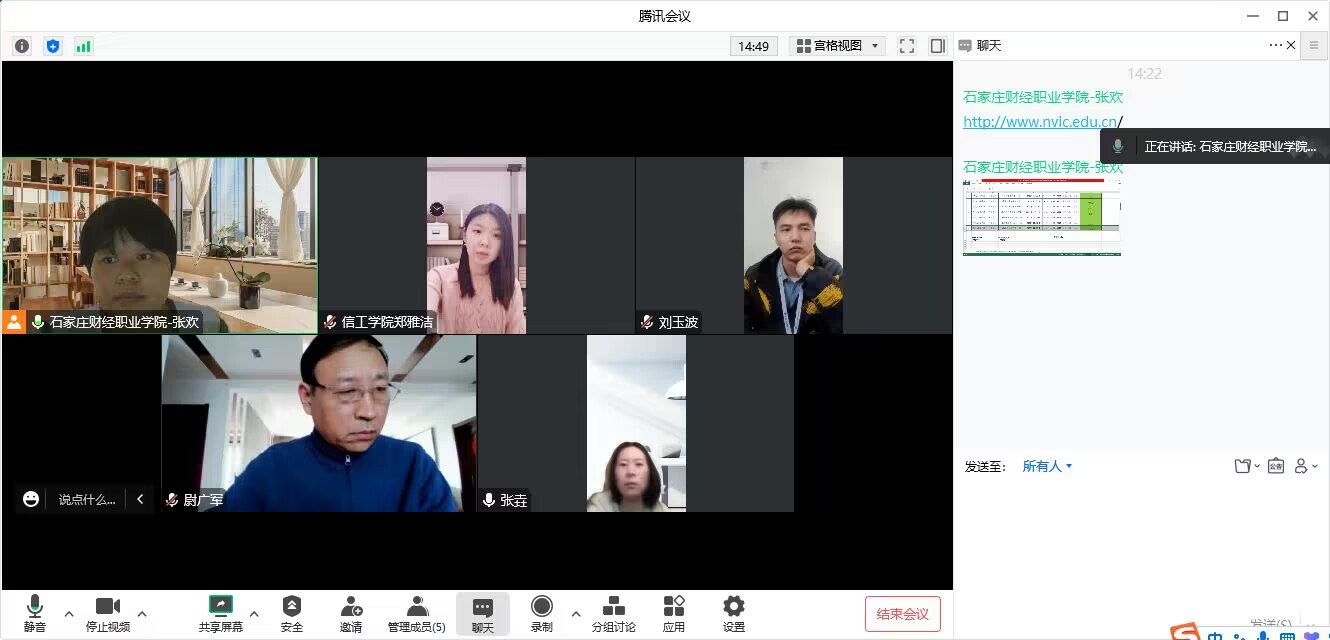Enter fullscreen mode using the fullscreen icon
This screenshot has width=1330, height=640.
click(x=907, y=46)
